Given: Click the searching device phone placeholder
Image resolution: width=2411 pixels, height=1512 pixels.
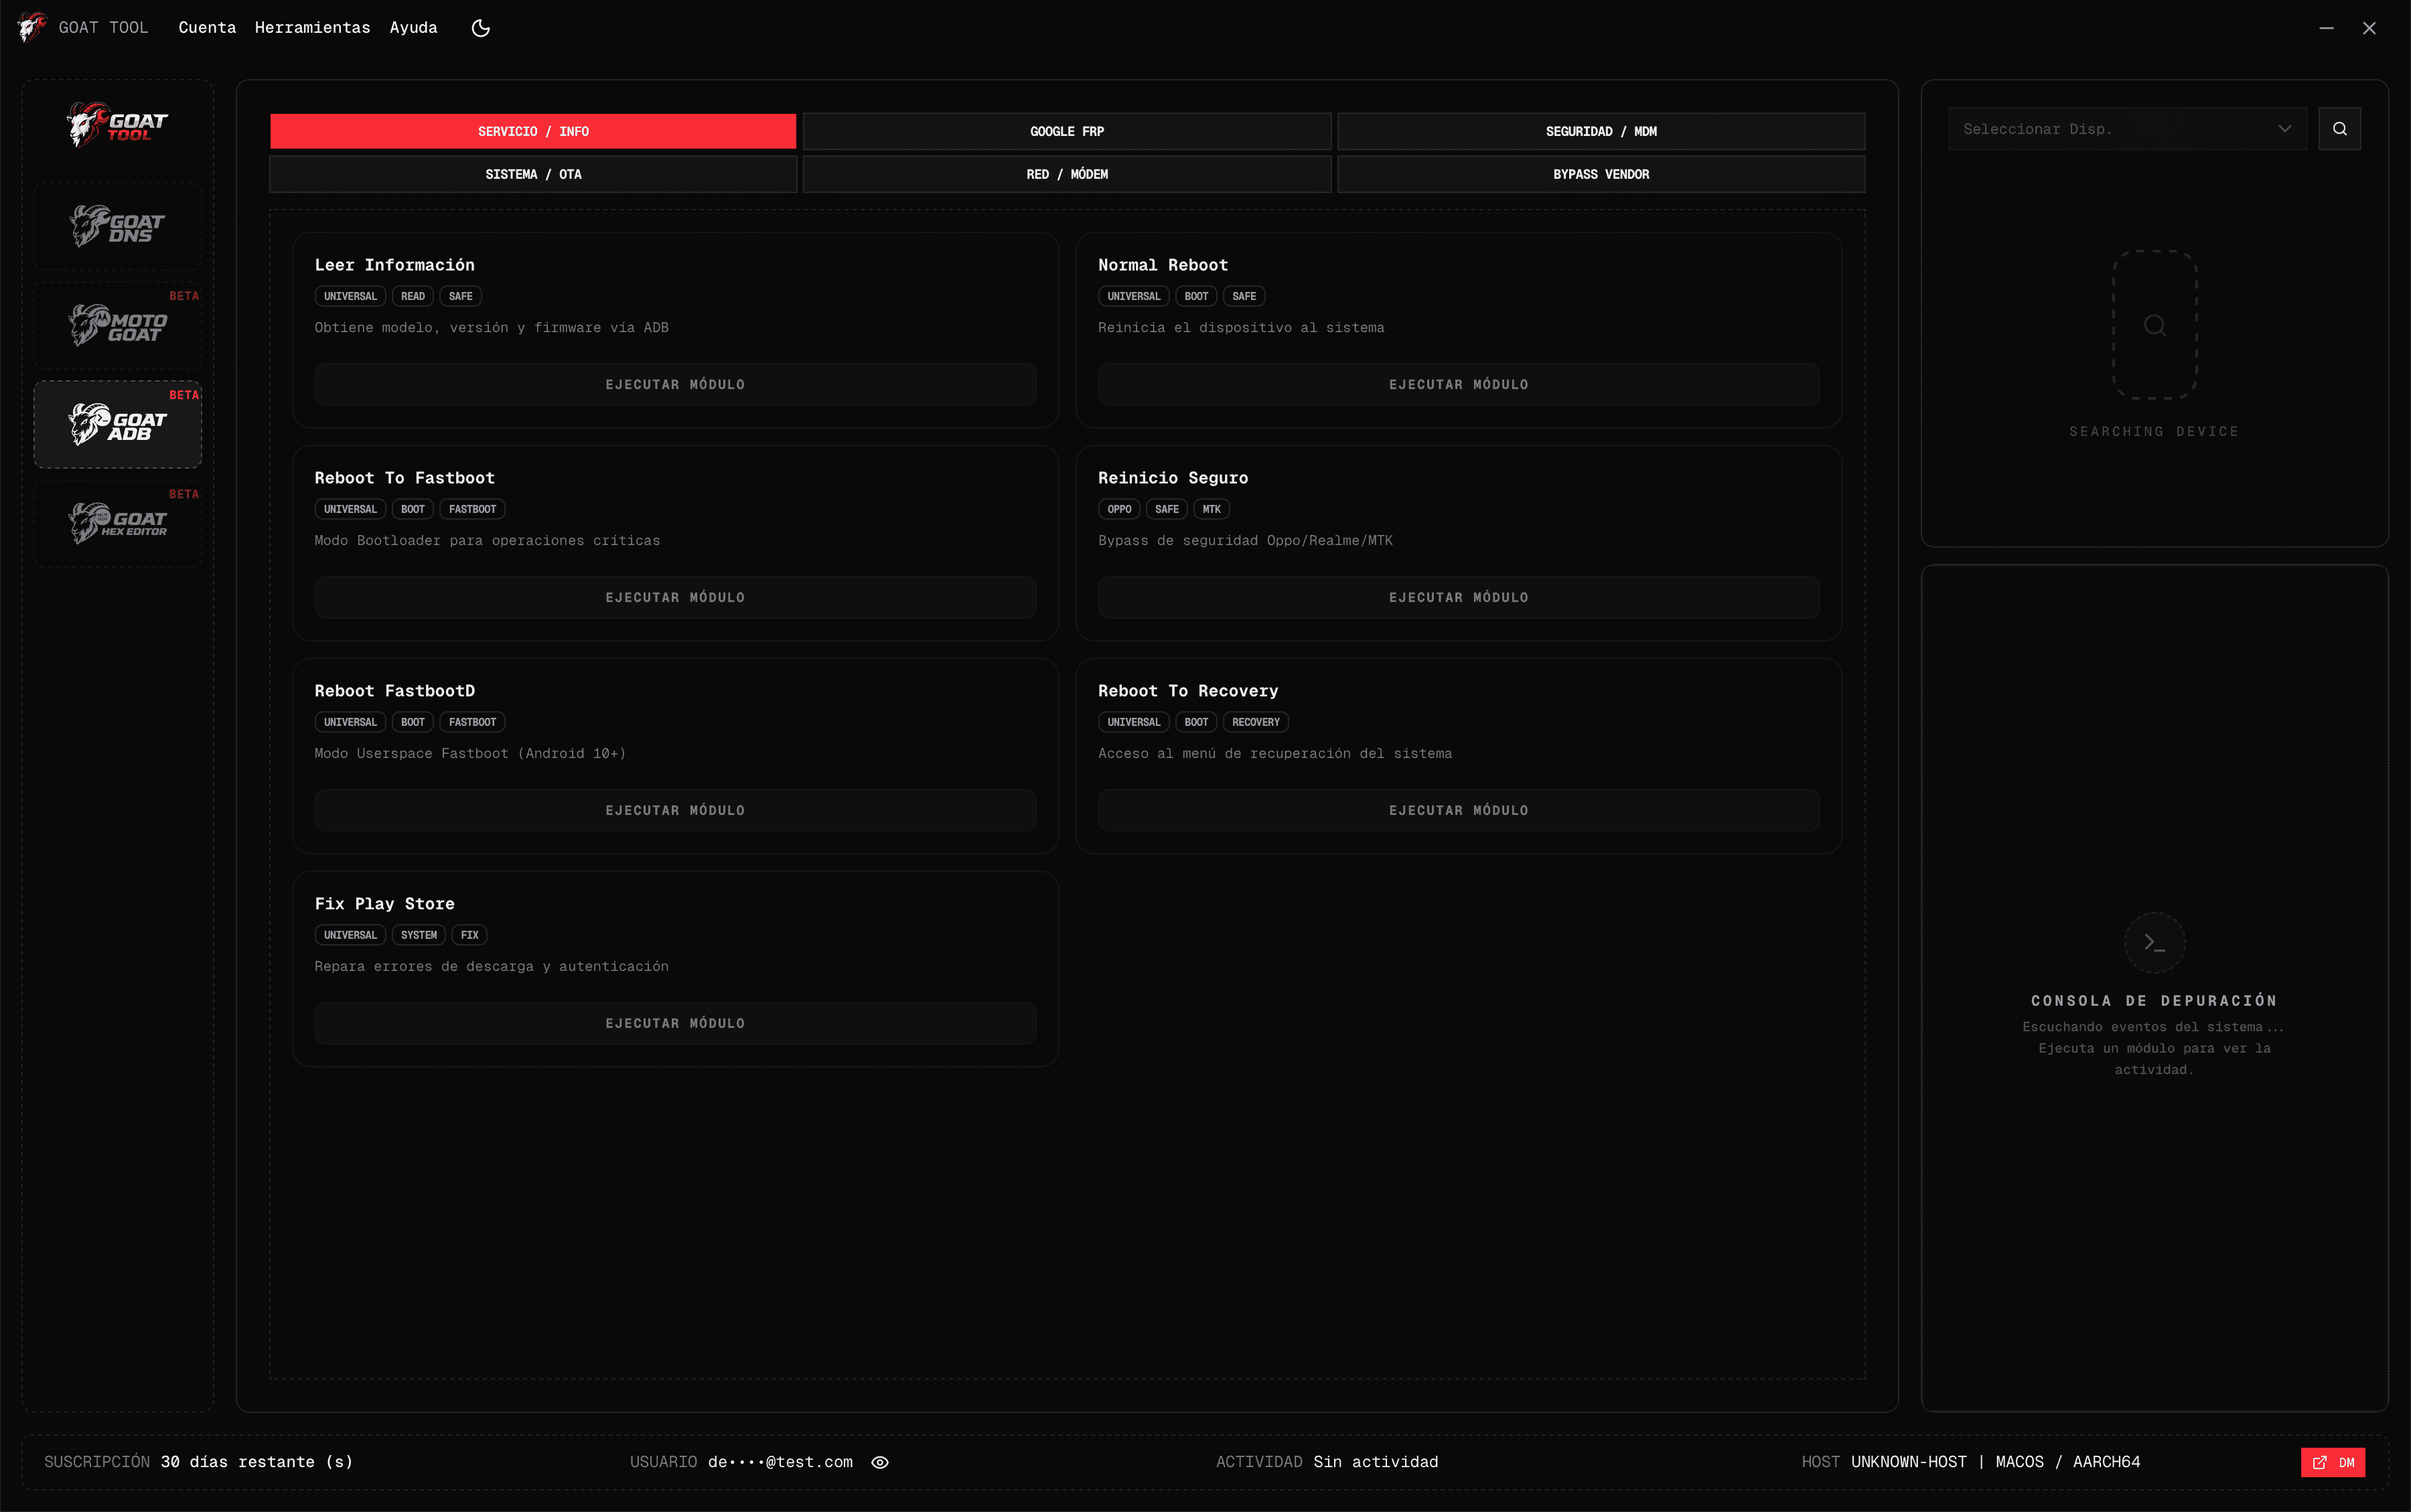Looking at the screenshot, I should click(x=2154, y=325).
